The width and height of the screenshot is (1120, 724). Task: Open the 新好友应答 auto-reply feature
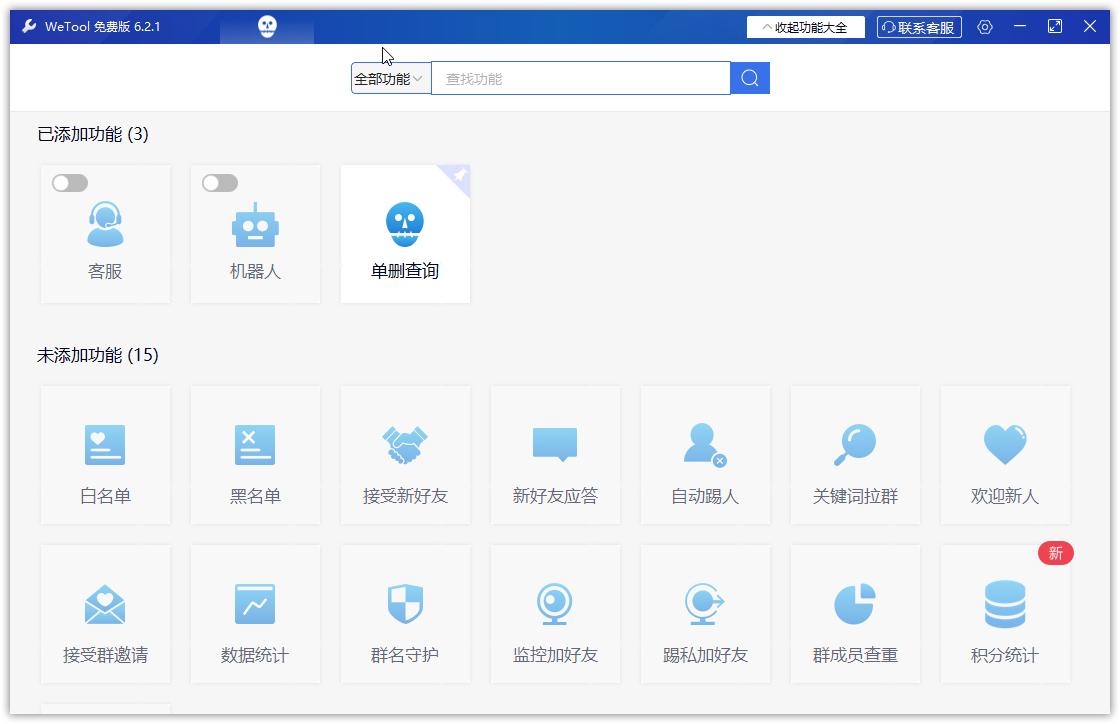tap(555, 455)
